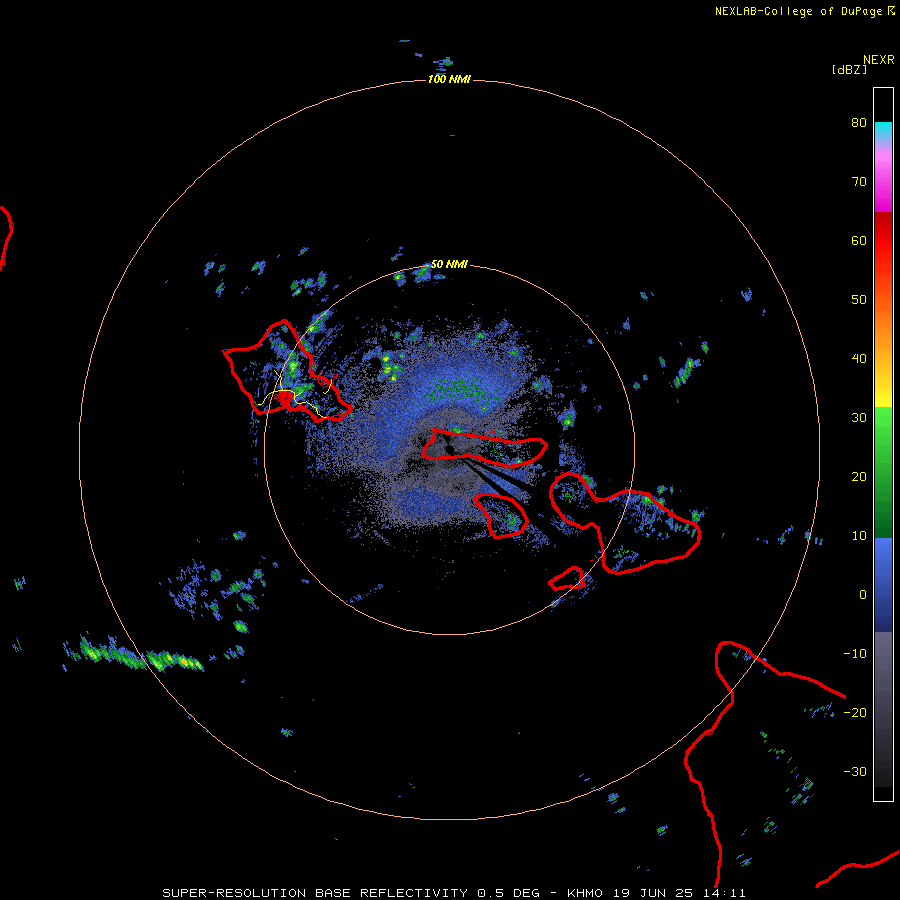The height and width of the screenshot is (900, 900).
Task: Click the -20 value on dBZ scale
Action: coord(855,713)
